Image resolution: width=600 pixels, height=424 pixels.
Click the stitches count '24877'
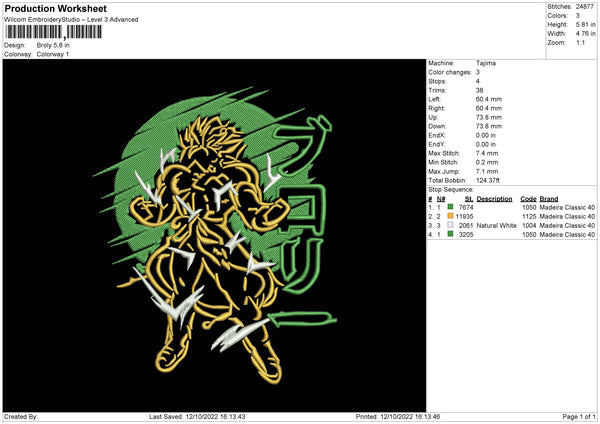pyautogui.click(x=585, y=7)
